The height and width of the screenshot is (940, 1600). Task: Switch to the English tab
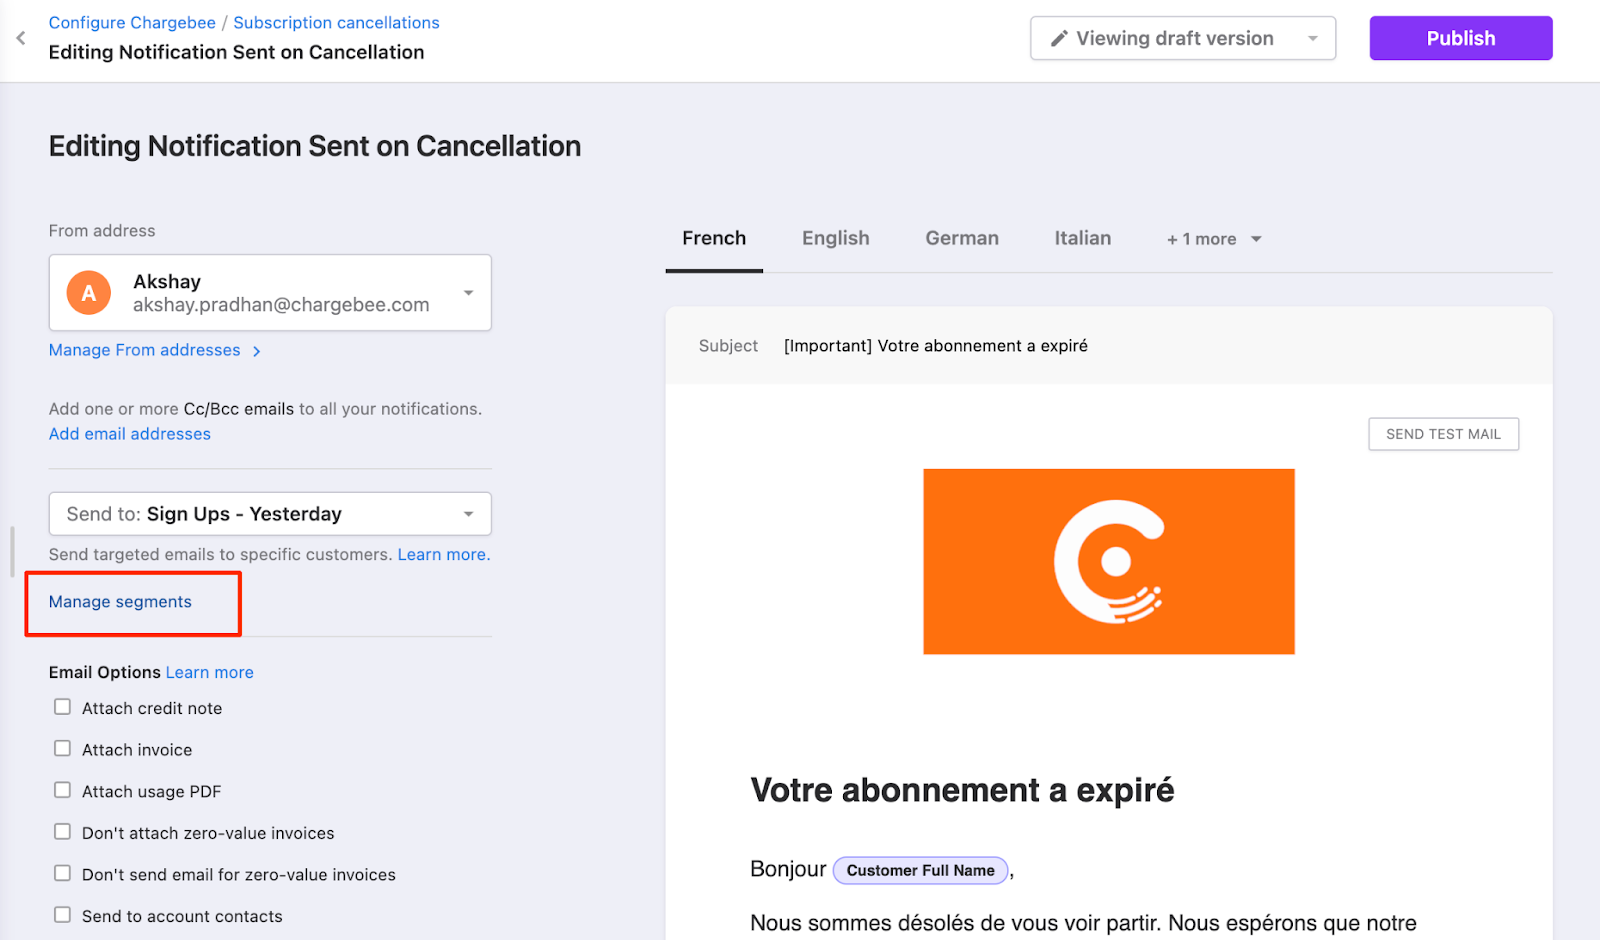tap(836, 238)
